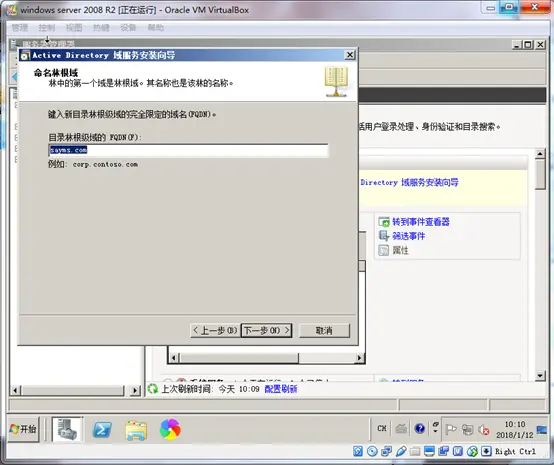The image size is (554, 465).
Task: Click the events list horizontal scrollbar right arrow
Action: tap(359, 358)
